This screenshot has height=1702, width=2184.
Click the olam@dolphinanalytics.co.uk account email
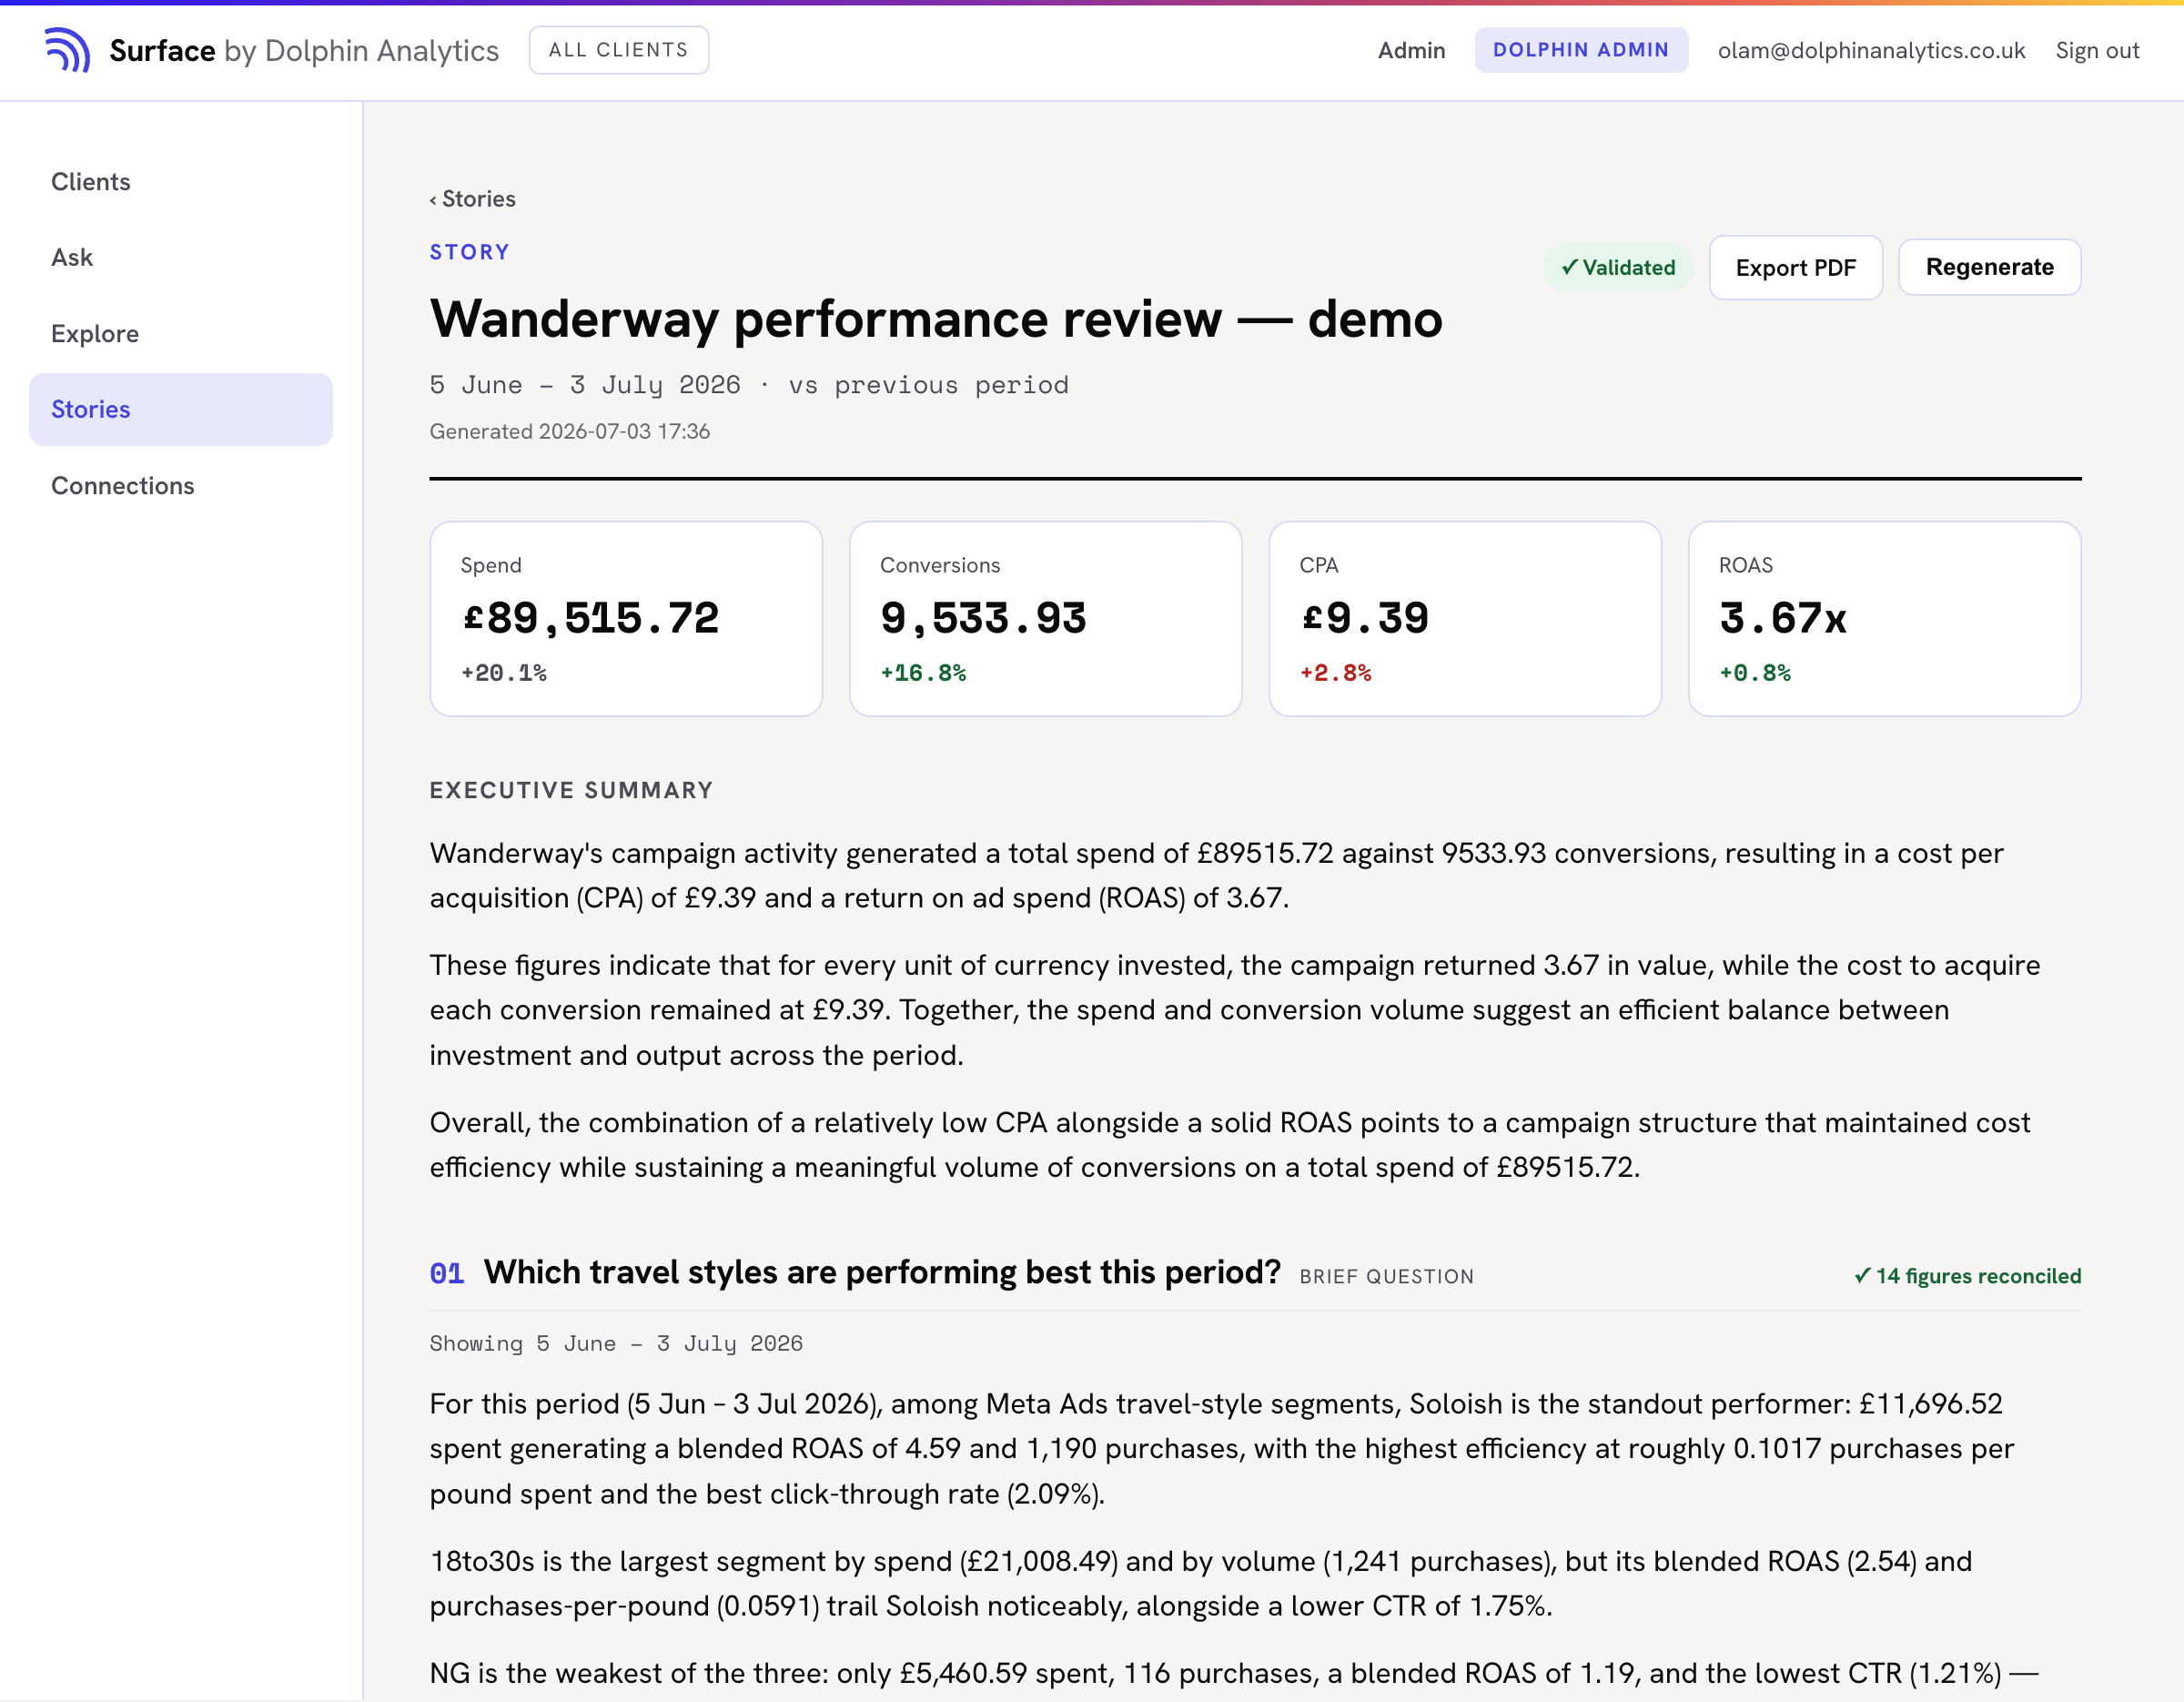[1871, 50]
